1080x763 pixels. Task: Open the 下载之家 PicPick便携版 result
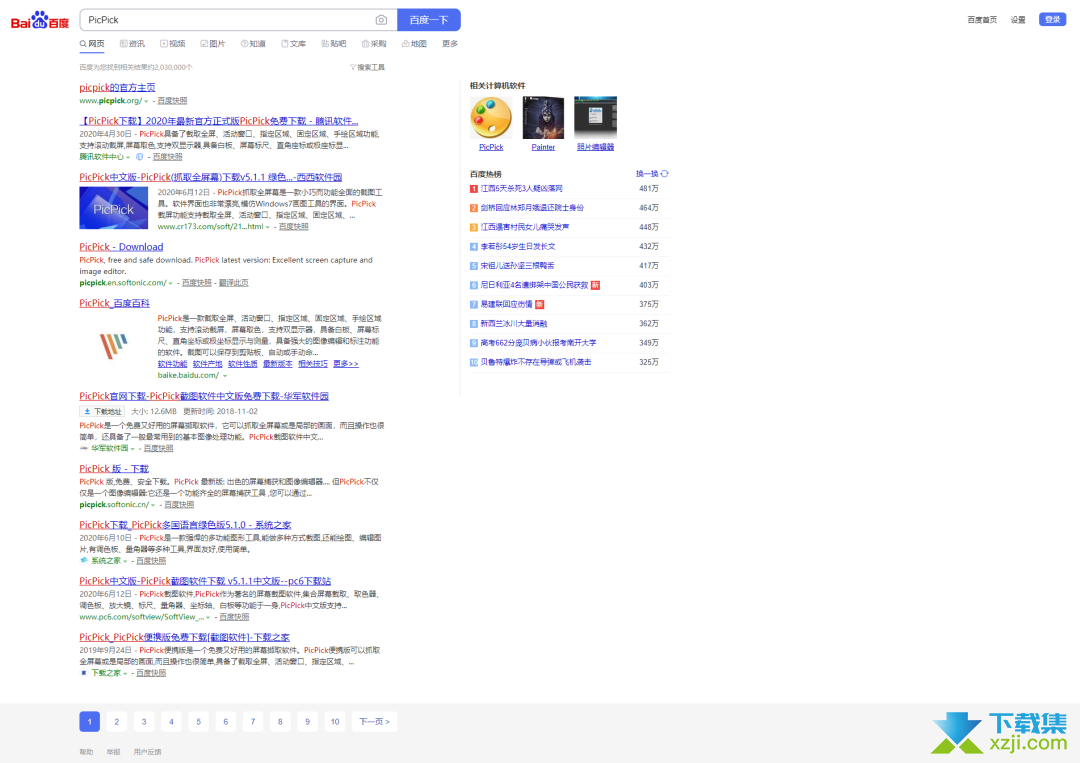pyautogui.click(x=185, y=637)
